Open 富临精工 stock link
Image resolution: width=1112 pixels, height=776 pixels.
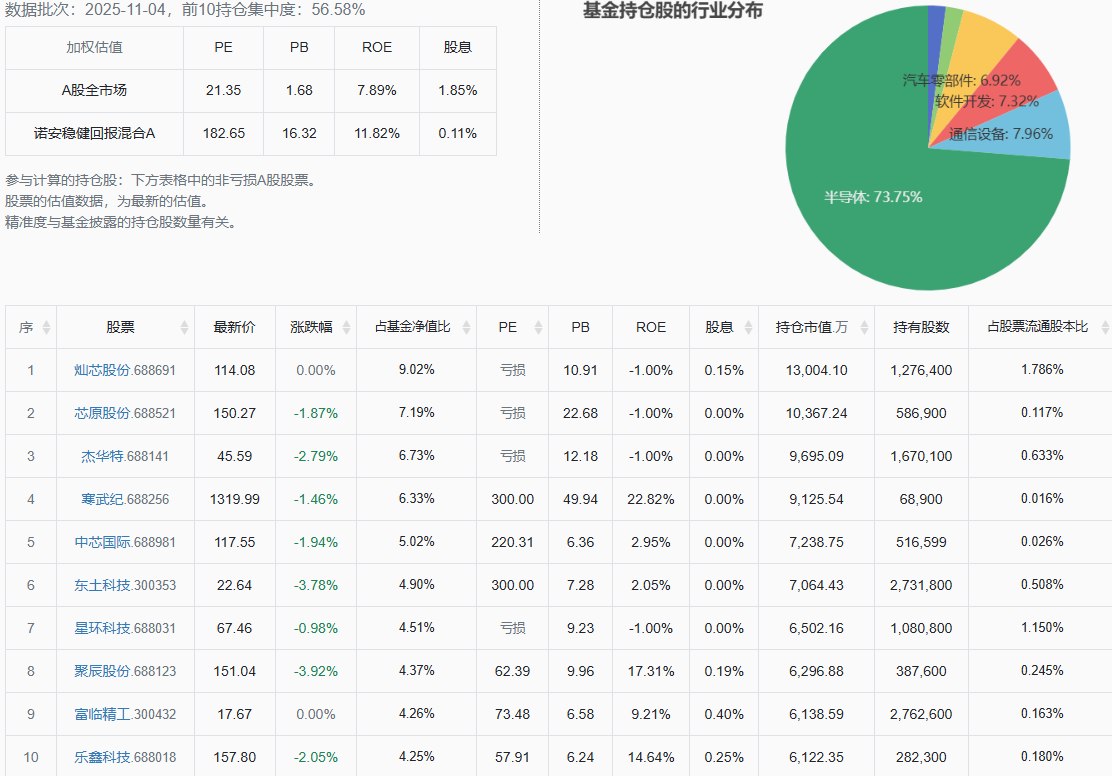tap(102, 714)
